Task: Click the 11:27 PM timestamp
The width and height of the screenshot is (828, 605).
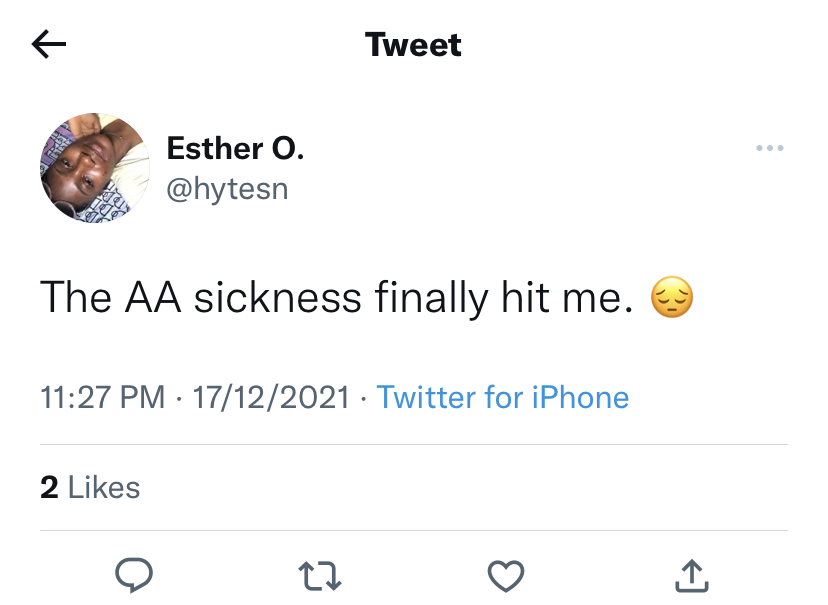Action: click(102, 397)
